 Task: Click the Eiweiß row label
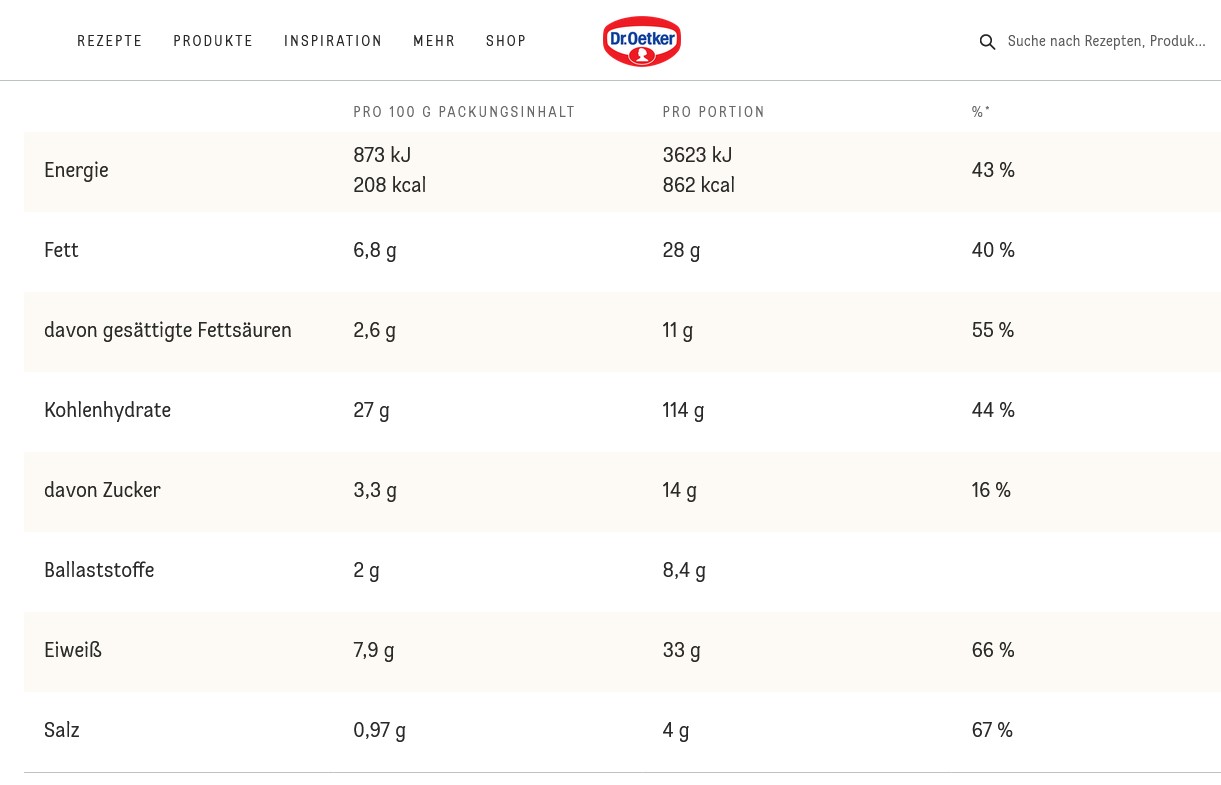click(x=73, y=650)
